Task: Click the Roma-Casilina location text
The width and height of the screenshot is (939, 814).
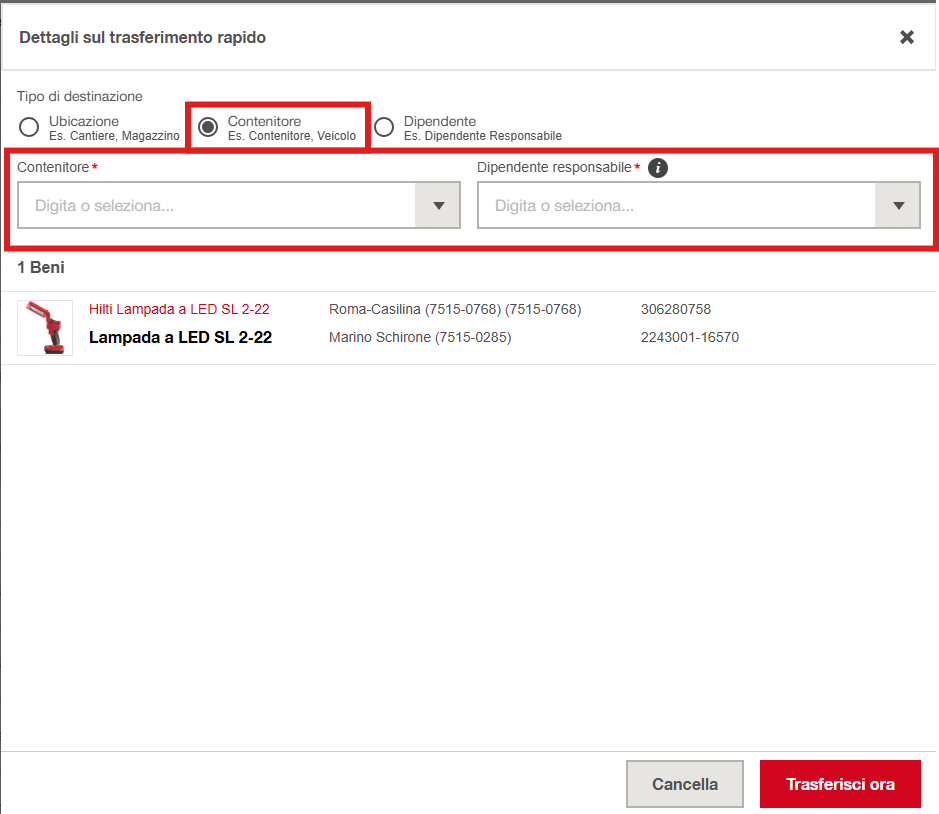Action: coord(454,310)
